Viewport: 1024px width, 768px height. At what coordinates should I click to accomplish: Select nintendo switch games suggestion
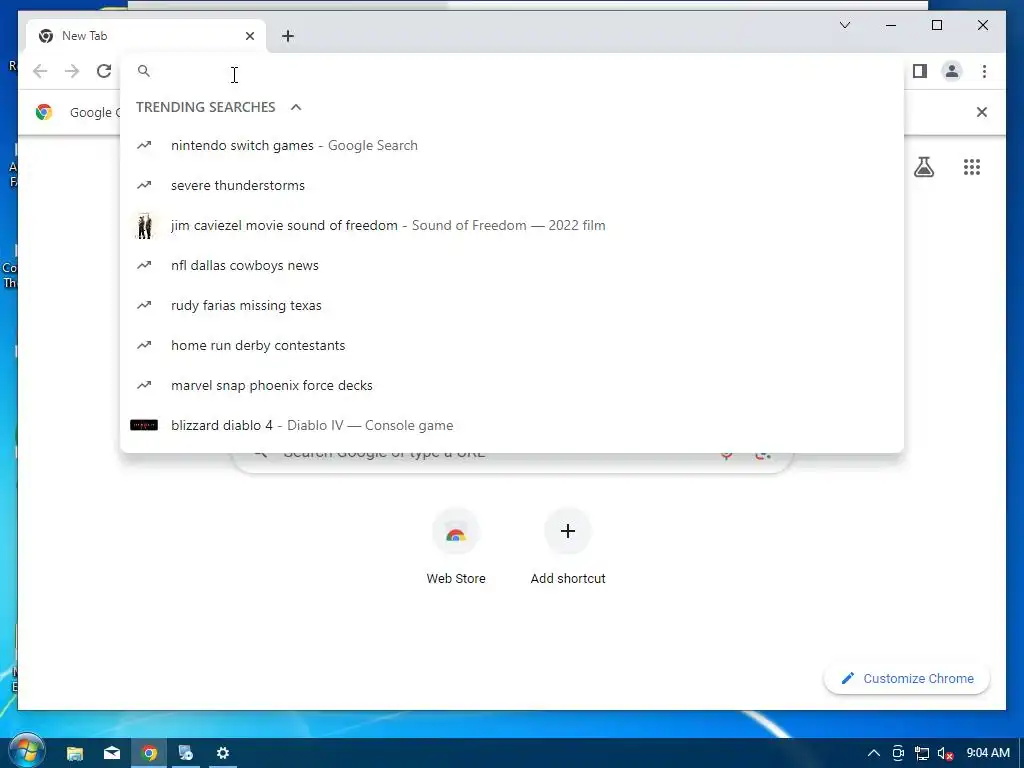[x=512, y=145]
